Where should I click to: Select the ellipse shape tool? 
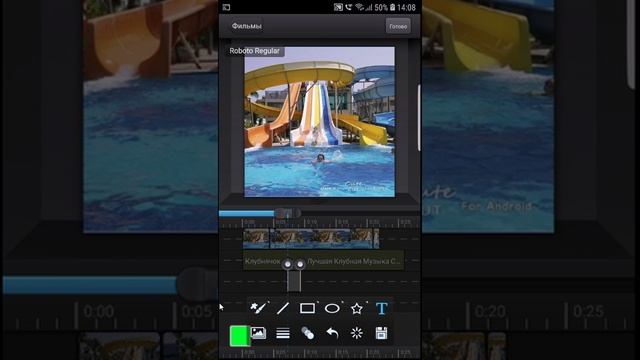point(332,308)
